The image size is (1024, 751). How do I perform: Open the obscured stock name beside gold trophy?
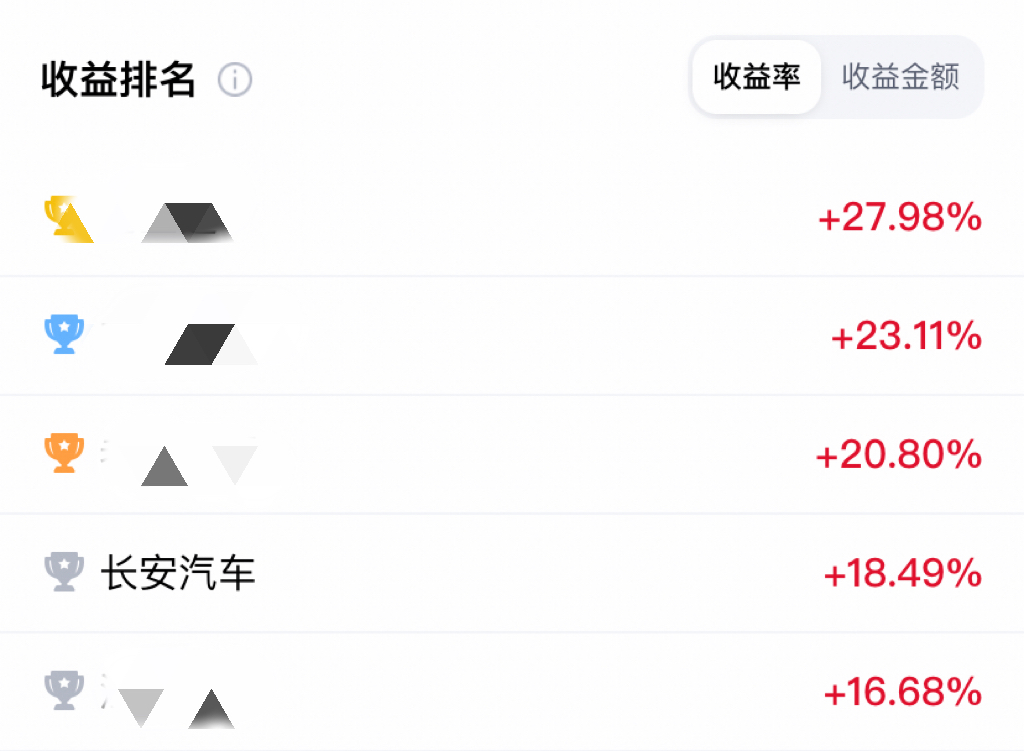click(170, 220)
